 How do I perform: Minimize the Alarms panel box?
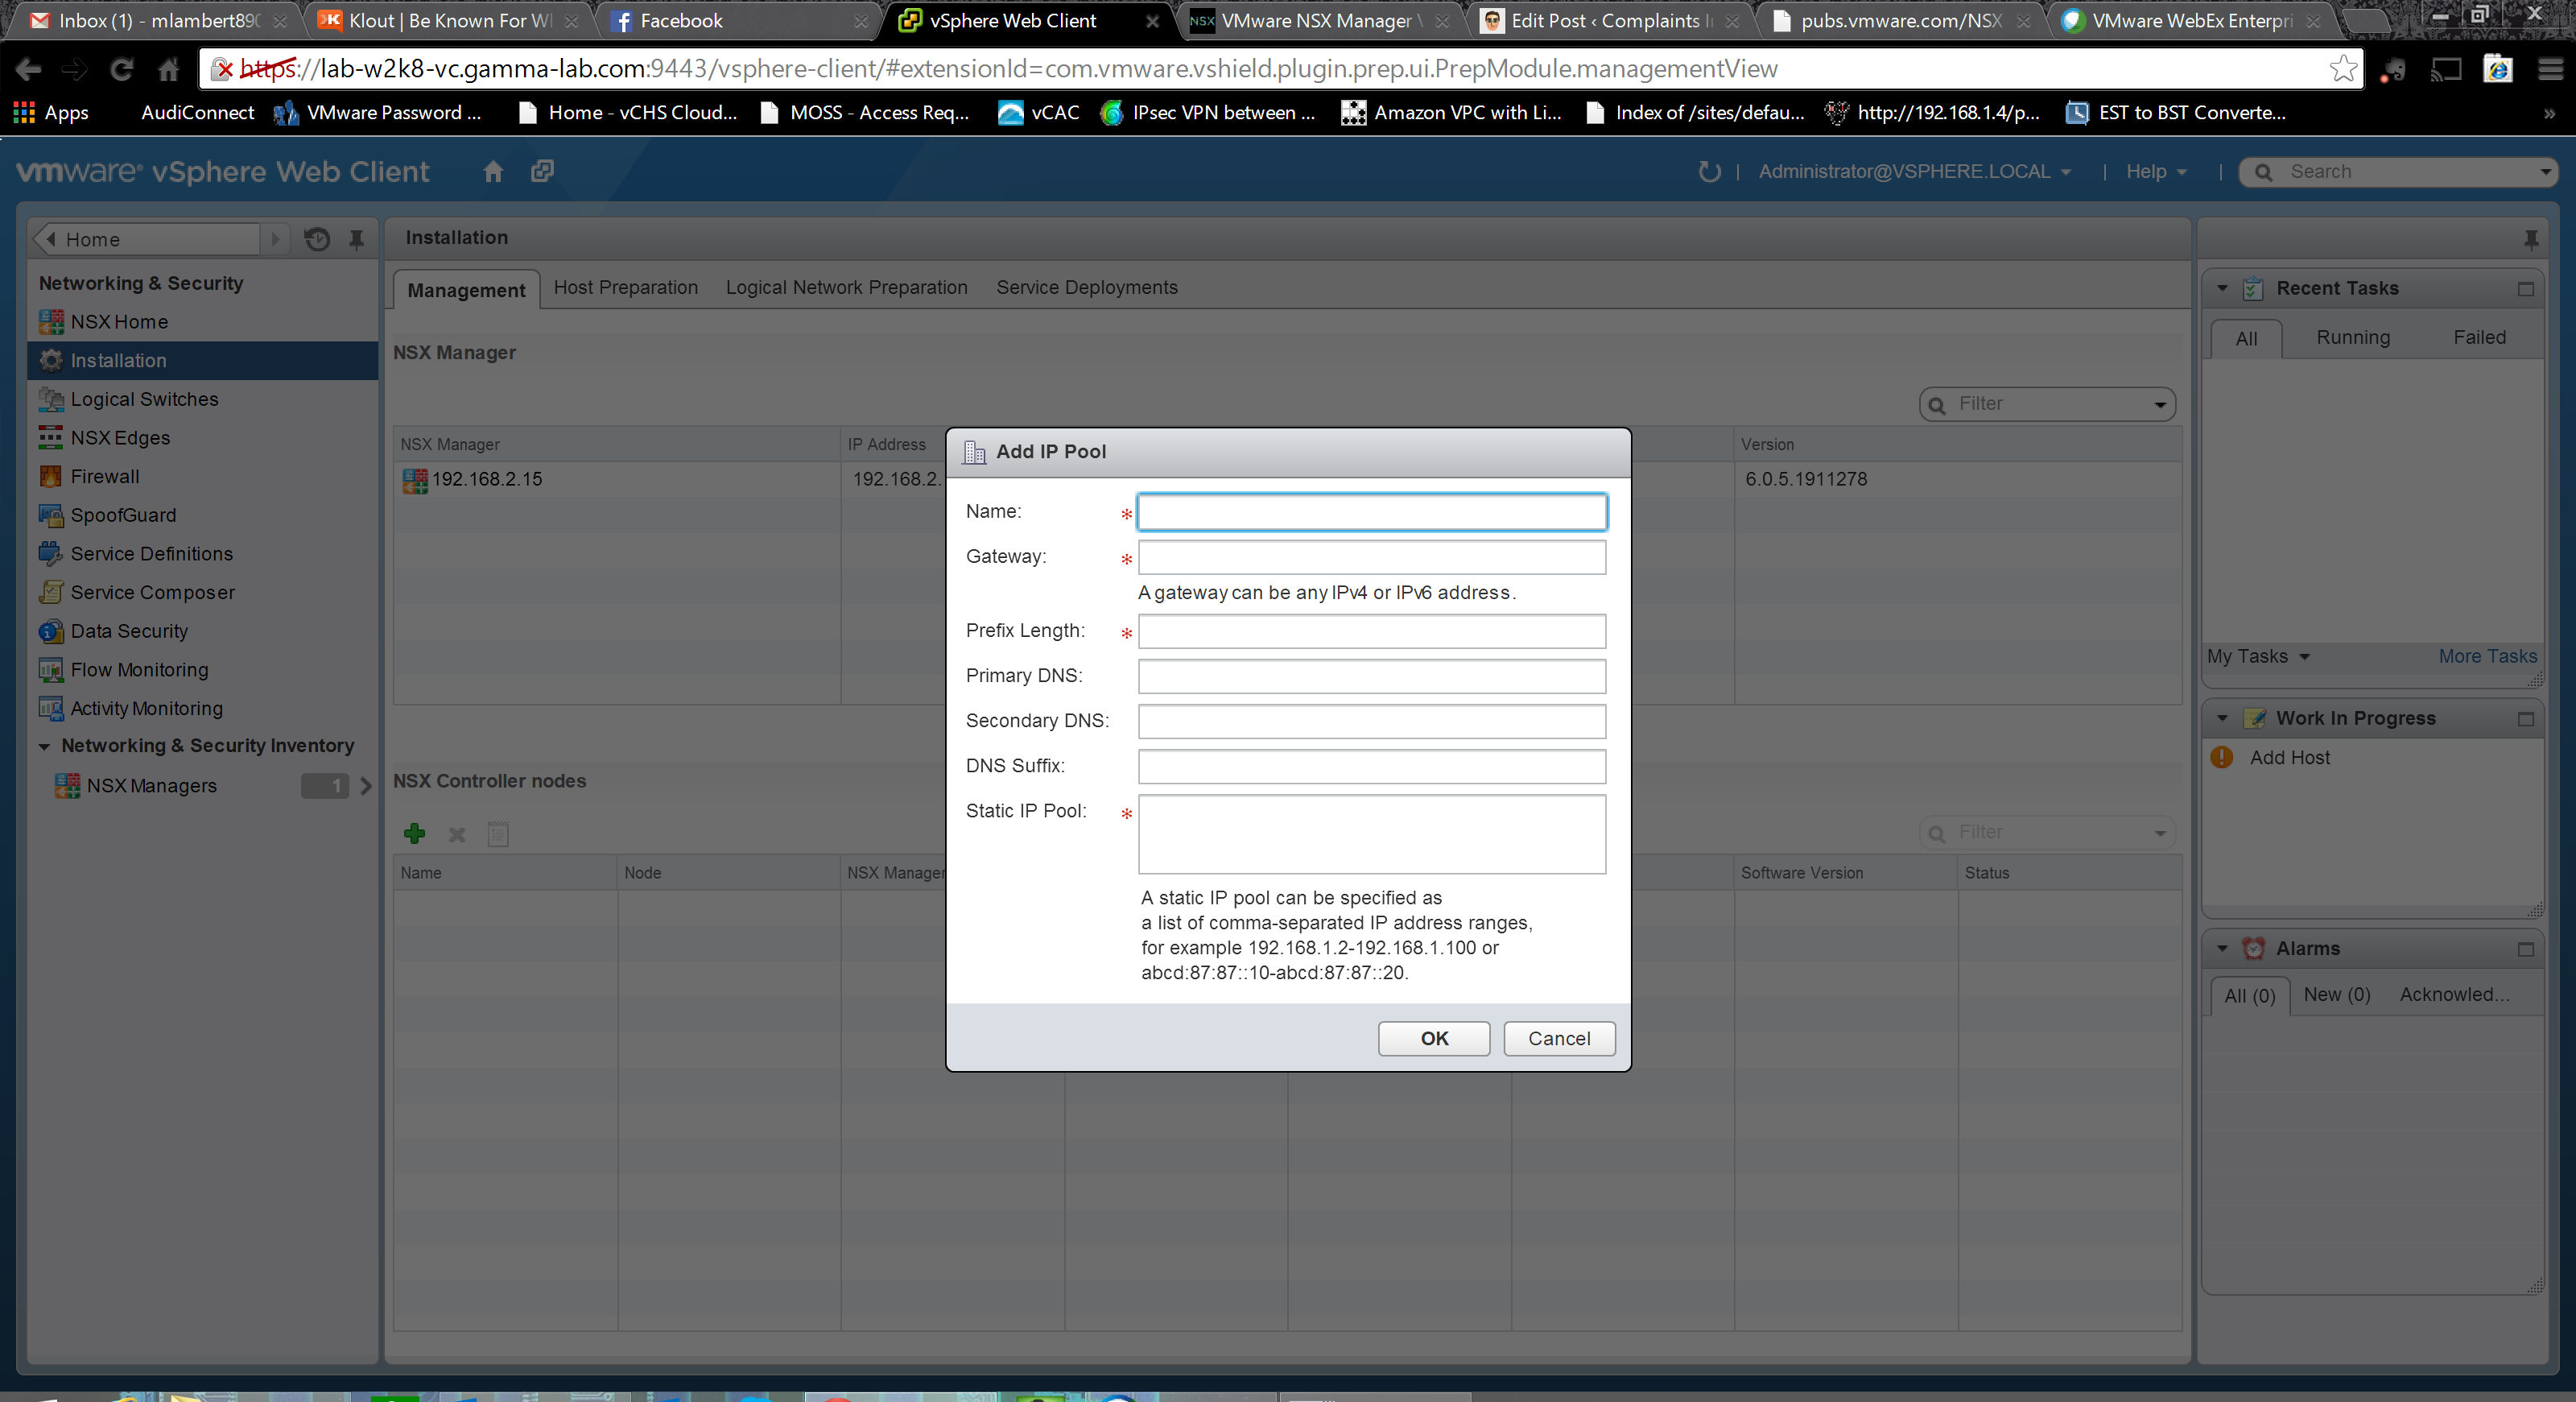point(2525,948)
